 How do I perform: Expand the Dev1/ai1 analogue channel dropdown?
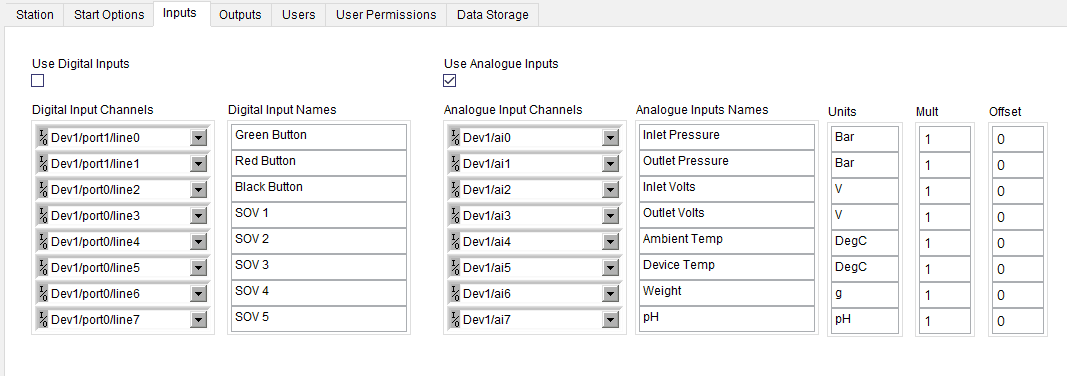pos(610,165)
